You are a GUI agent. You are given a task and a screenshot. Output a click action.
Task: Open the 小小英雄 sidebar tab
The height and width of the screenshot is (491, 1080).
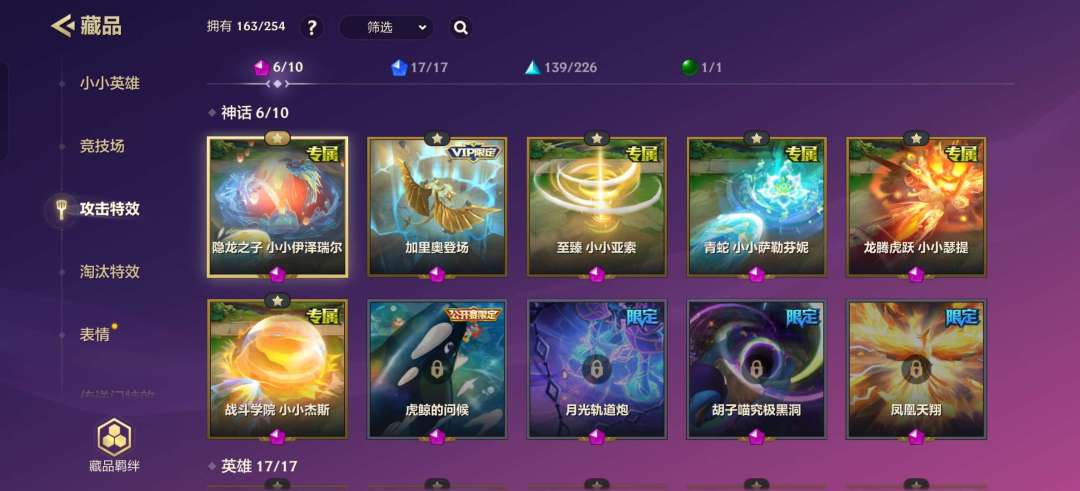click(110, 84)
